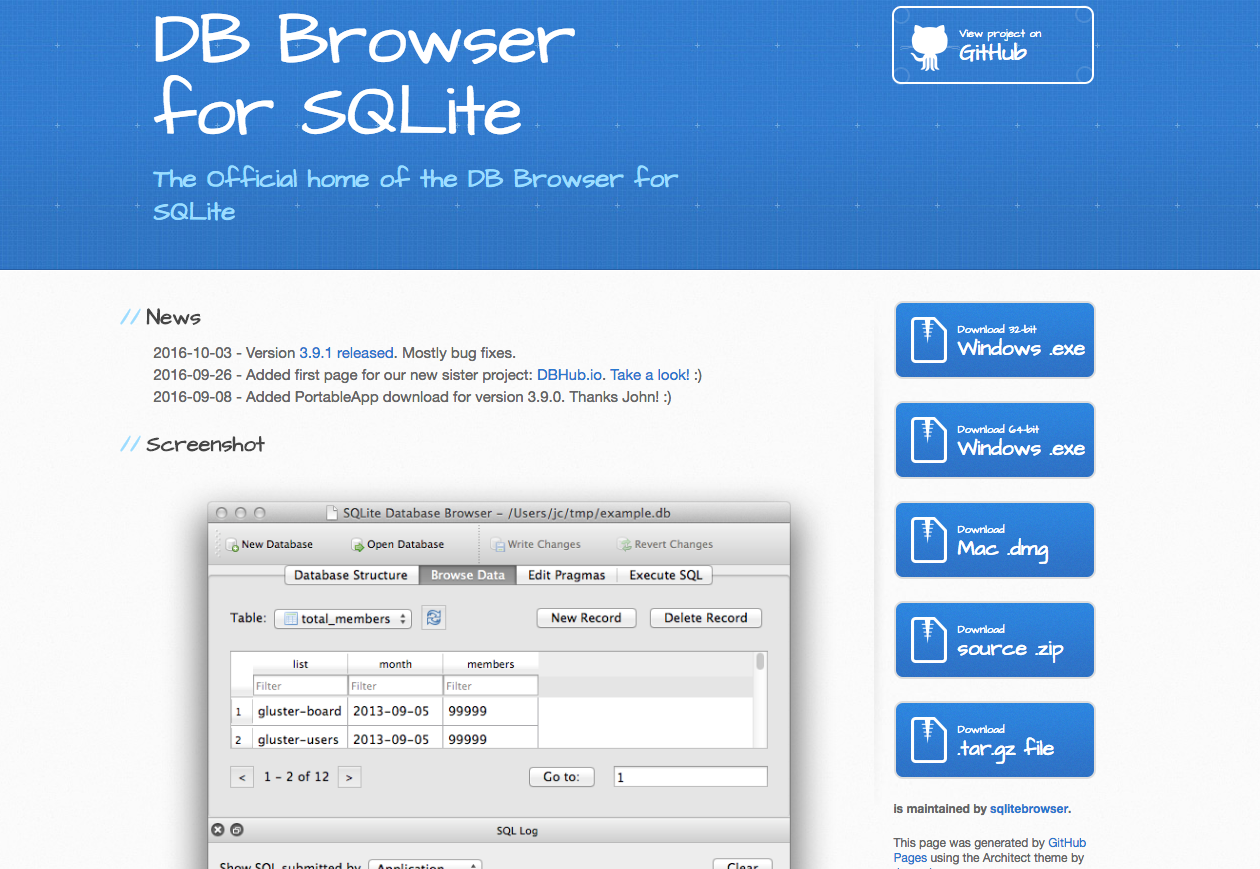
Task: Click the New Record button
Action: tap(586, 618)
